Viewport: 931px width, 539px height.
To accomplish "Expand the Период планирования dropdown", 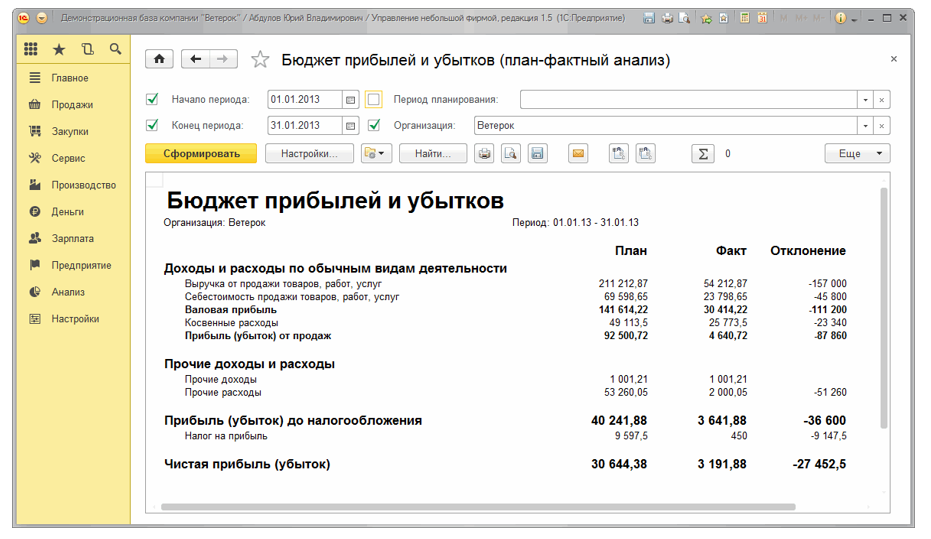I will (x=865, y=100).
